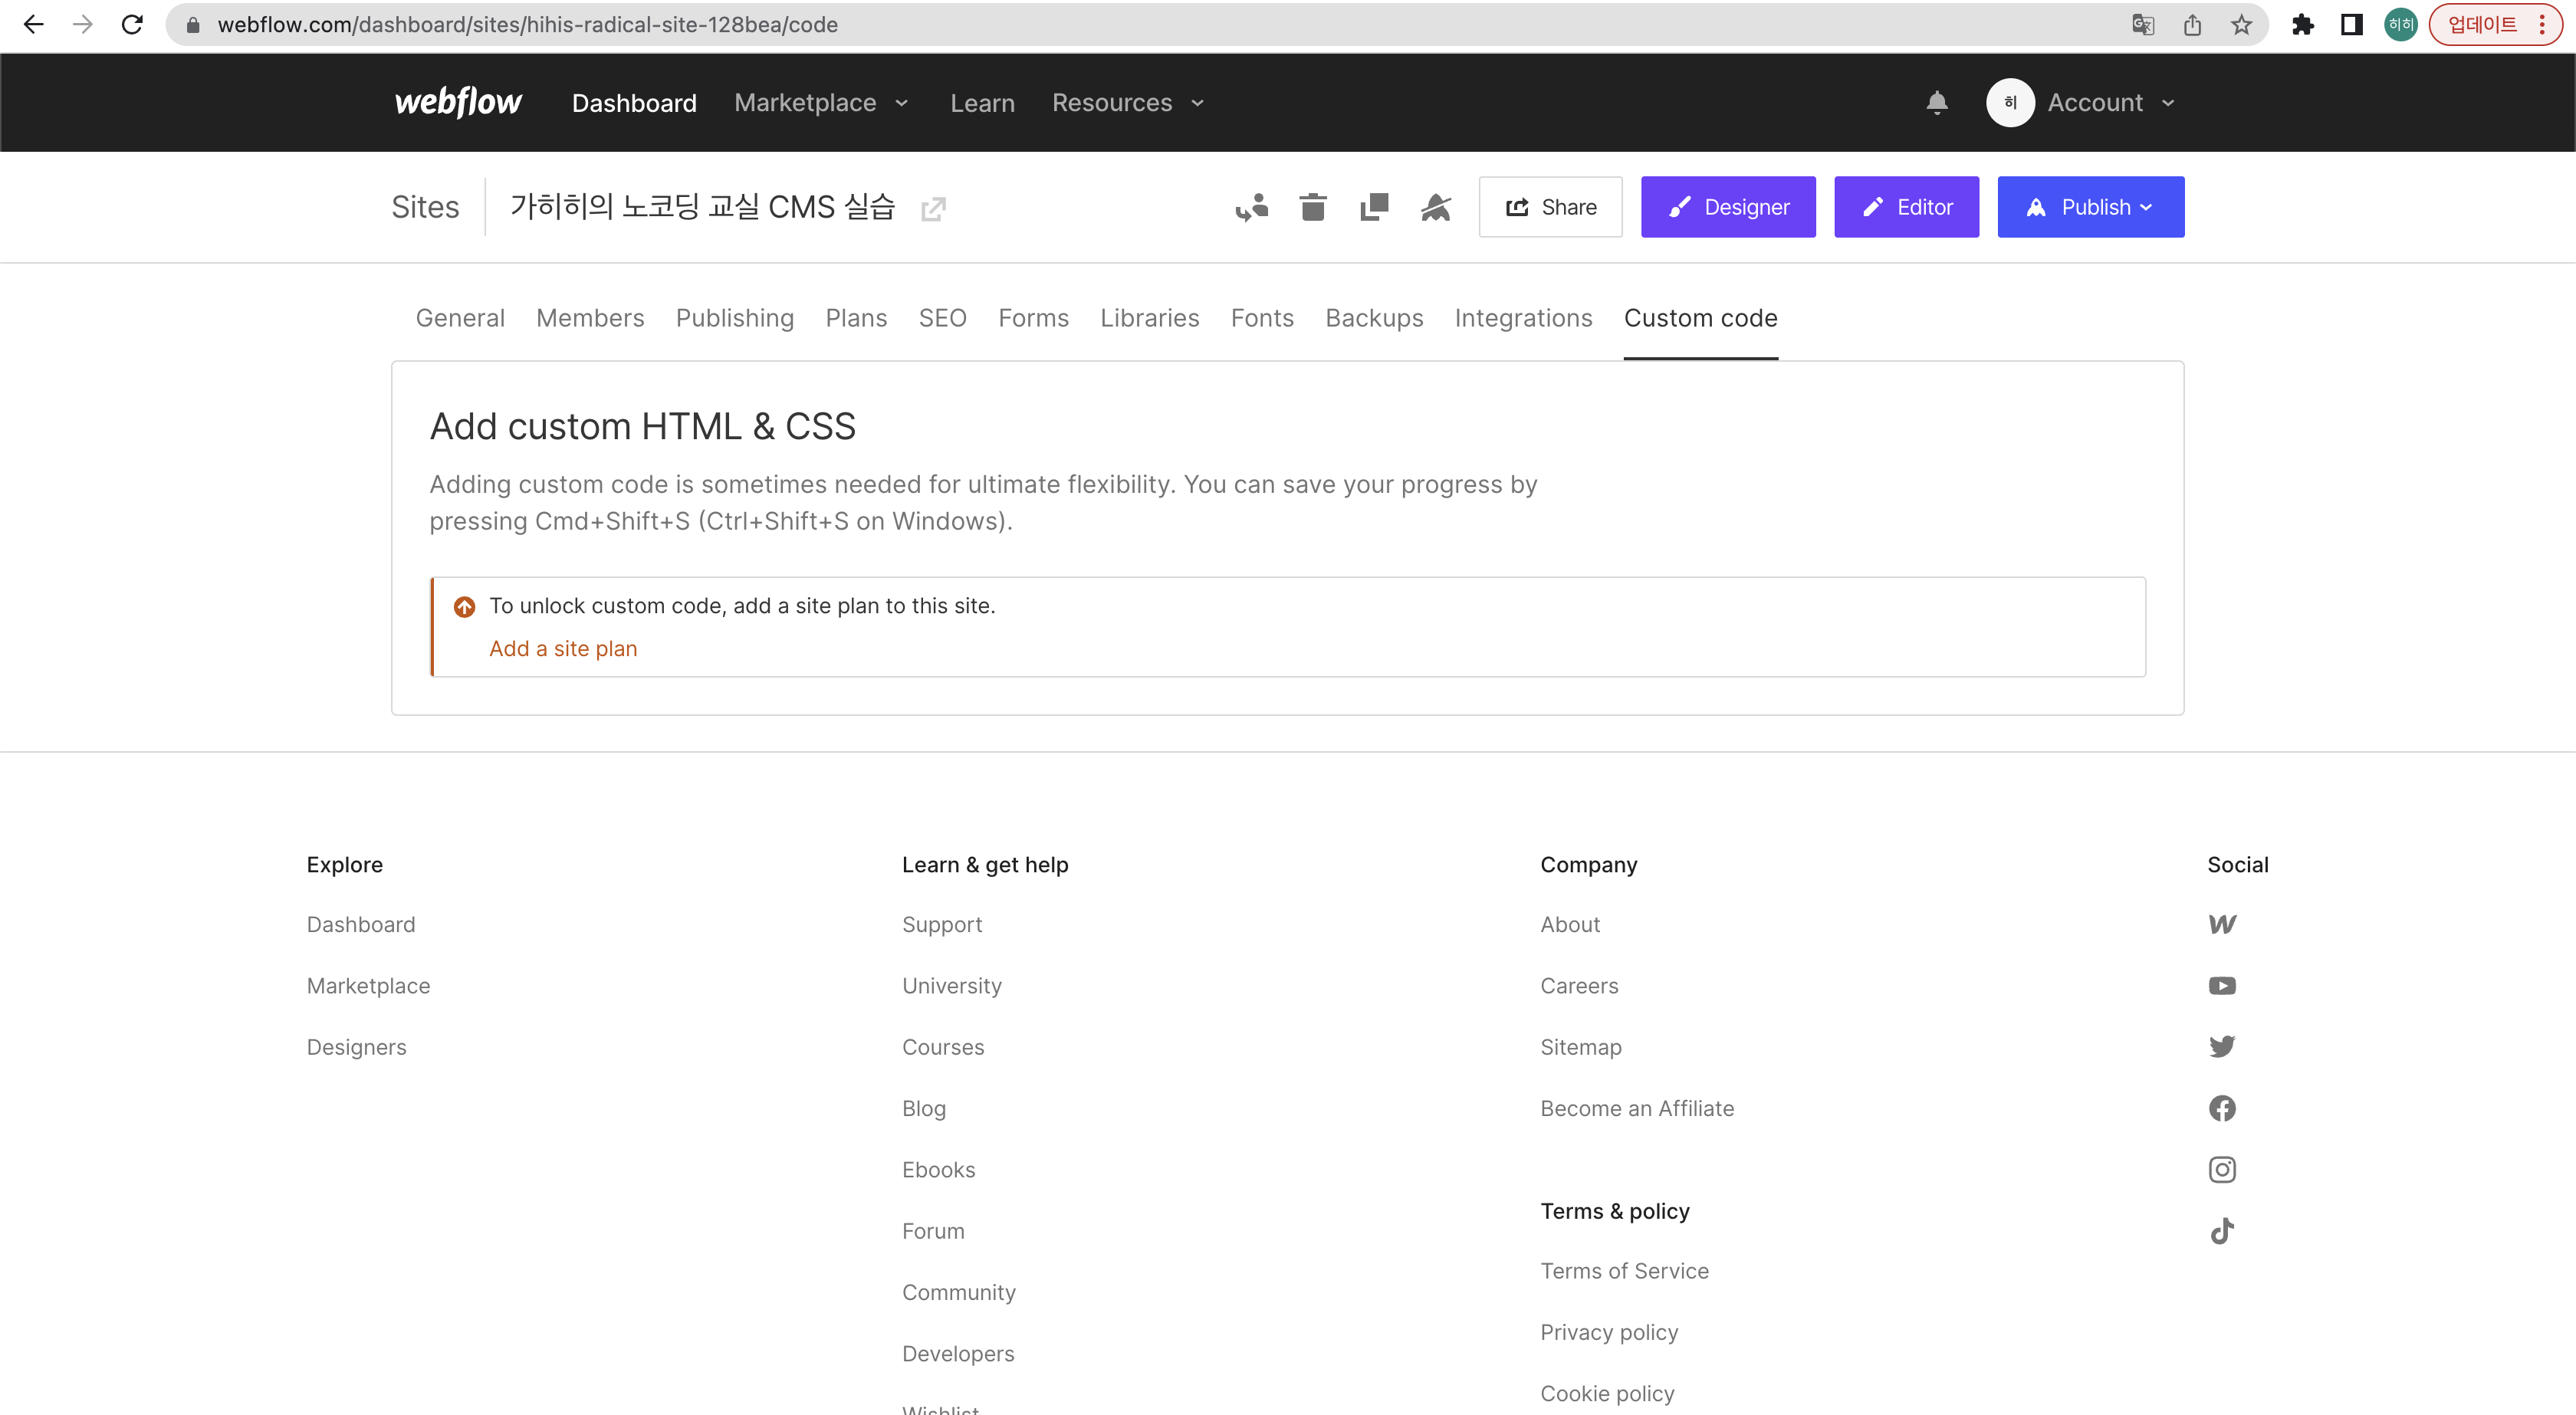Screen dimensions: 2576x1415
Task: Bookmark this page with the star icon
Action: click(2241, 24)
